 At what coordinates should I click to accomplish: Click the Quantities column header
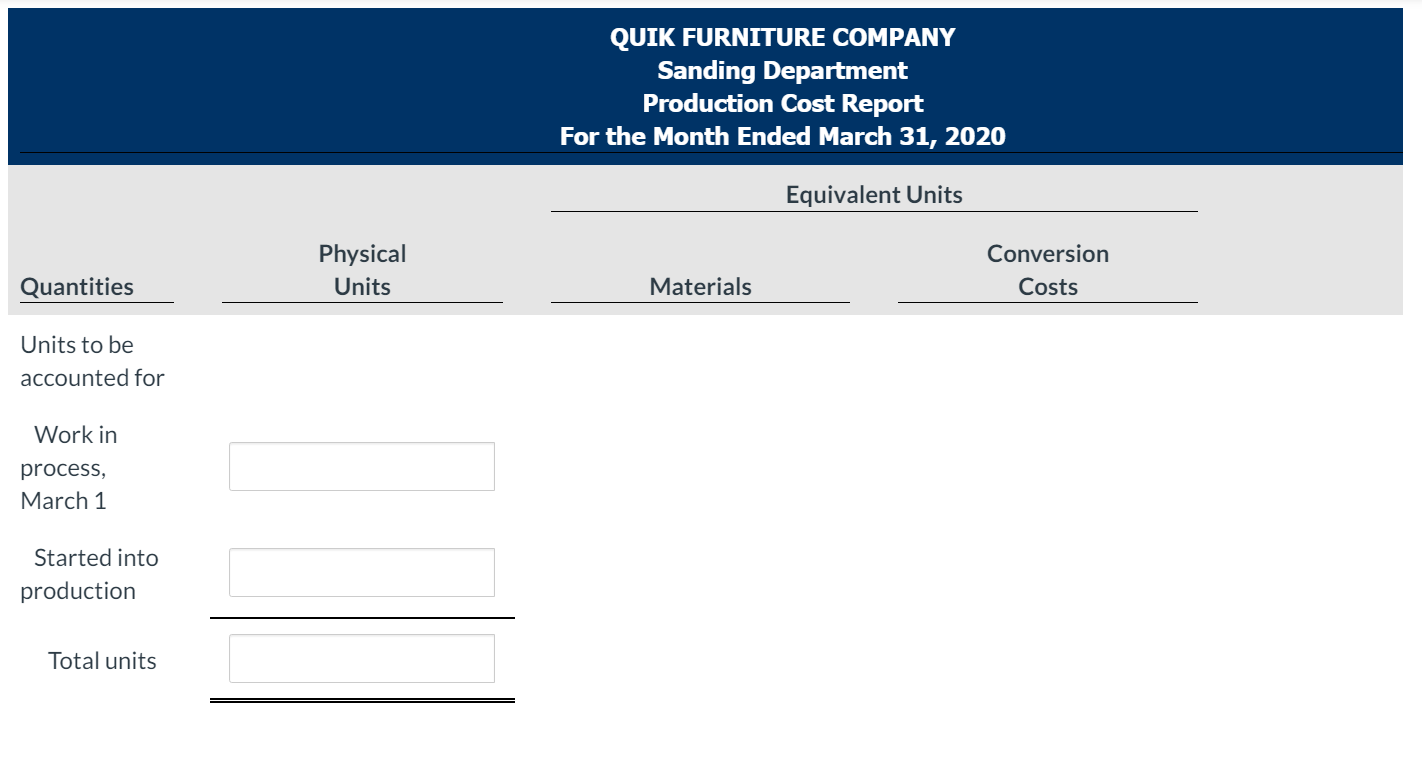pos(76,286)
